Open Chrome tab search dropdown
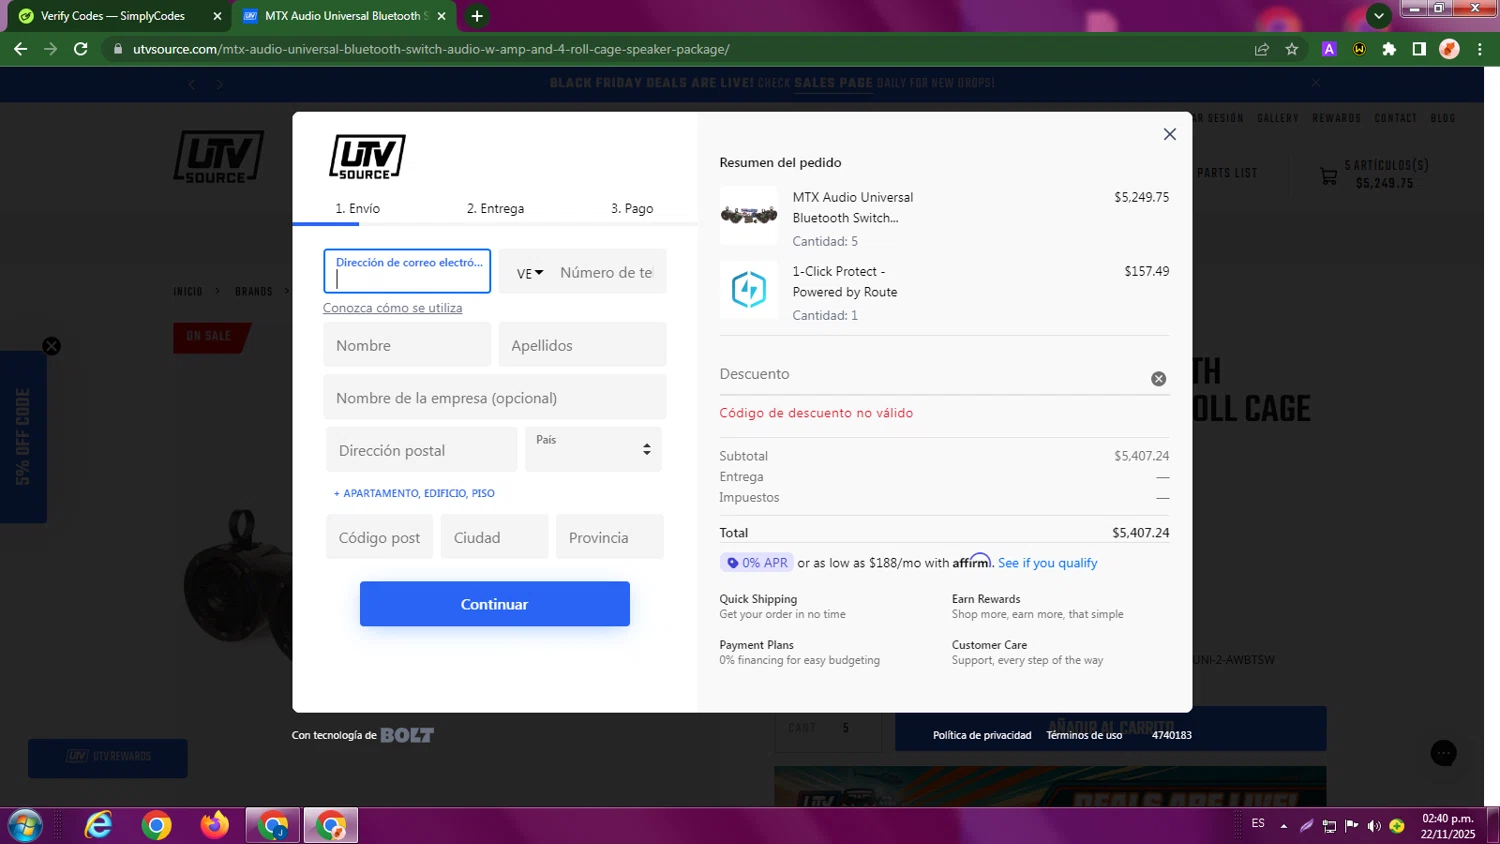 pos(1378,16)
